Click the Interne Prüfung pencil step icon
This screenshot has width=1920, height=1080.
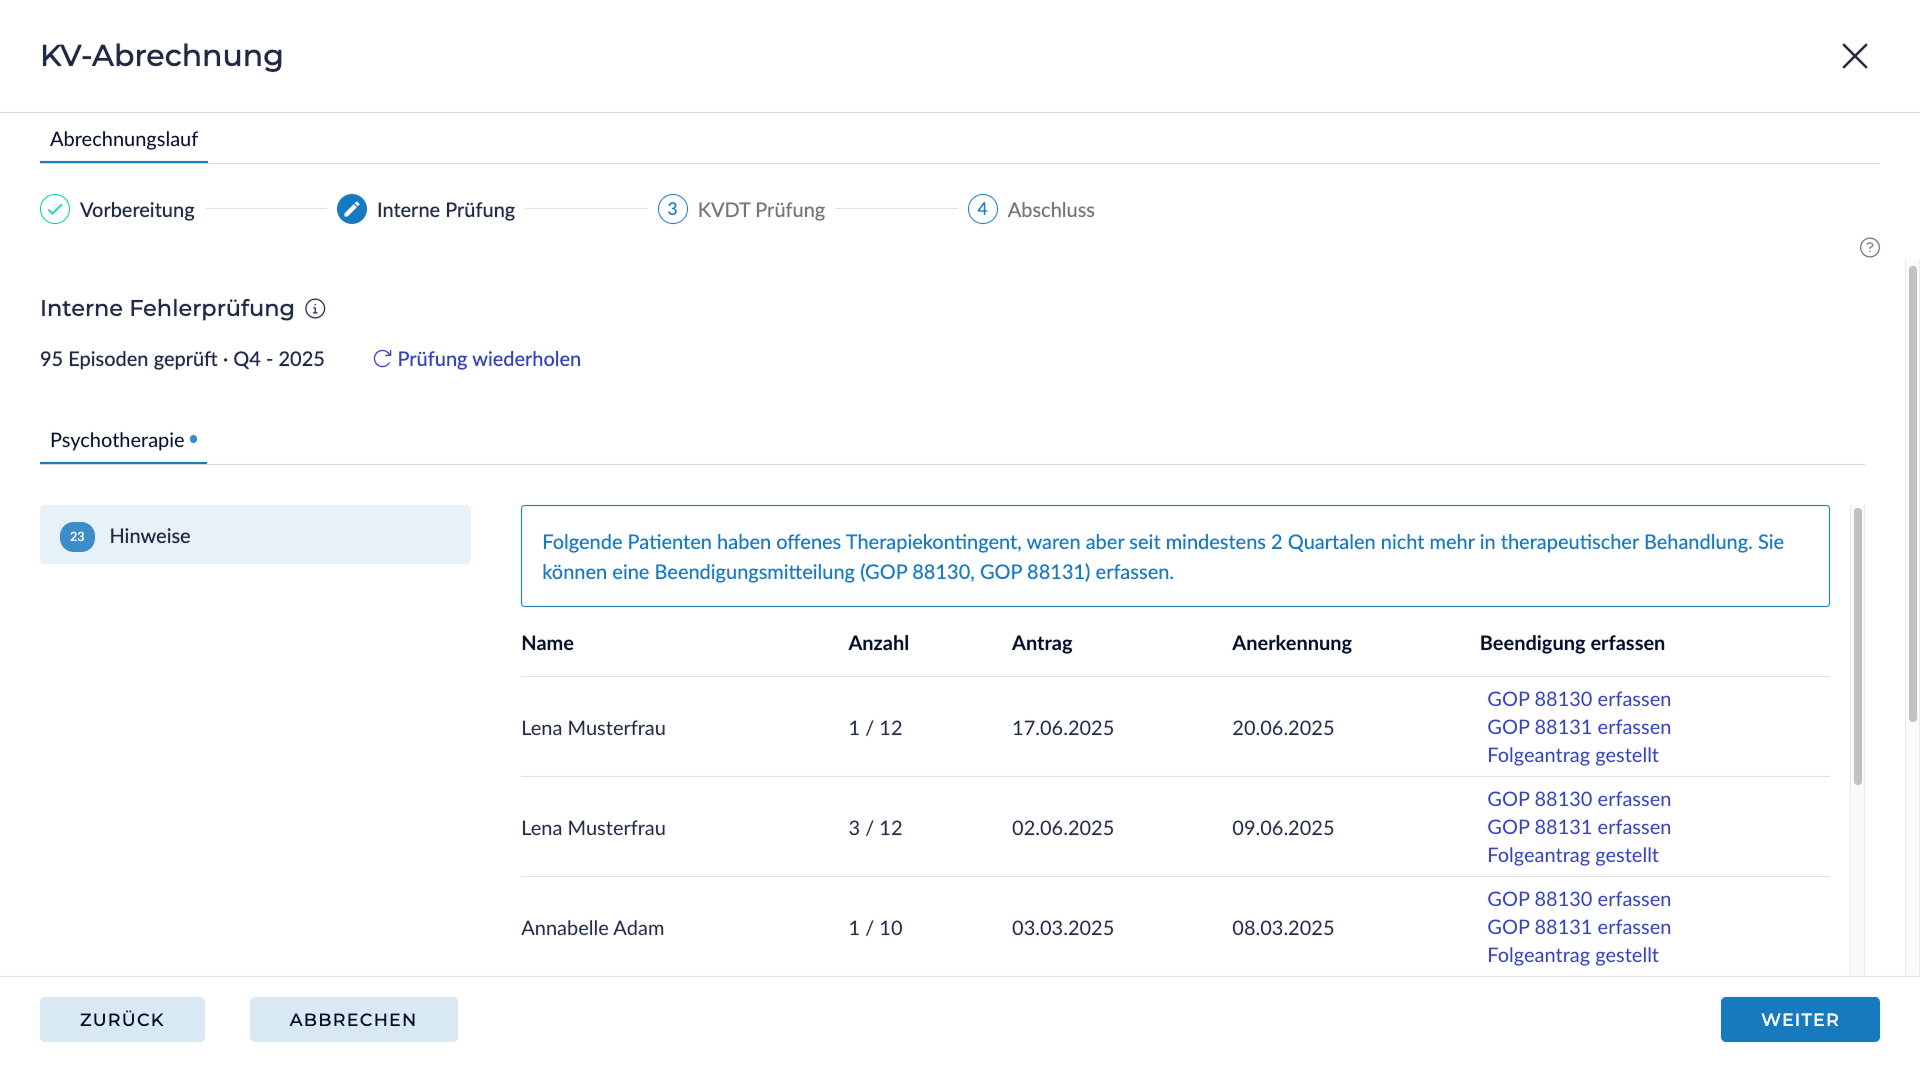point(352,210)
